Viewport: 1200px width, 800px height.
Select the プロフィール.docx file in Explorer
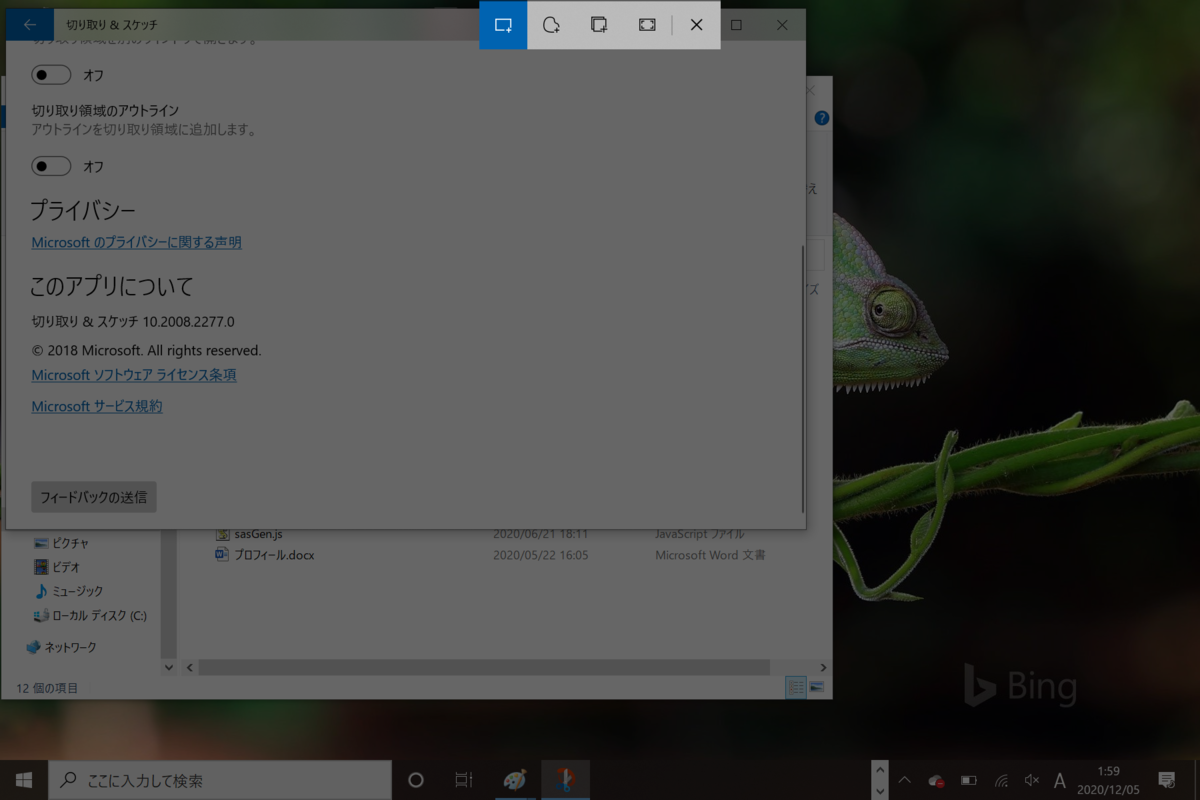[x=274, y=555]
